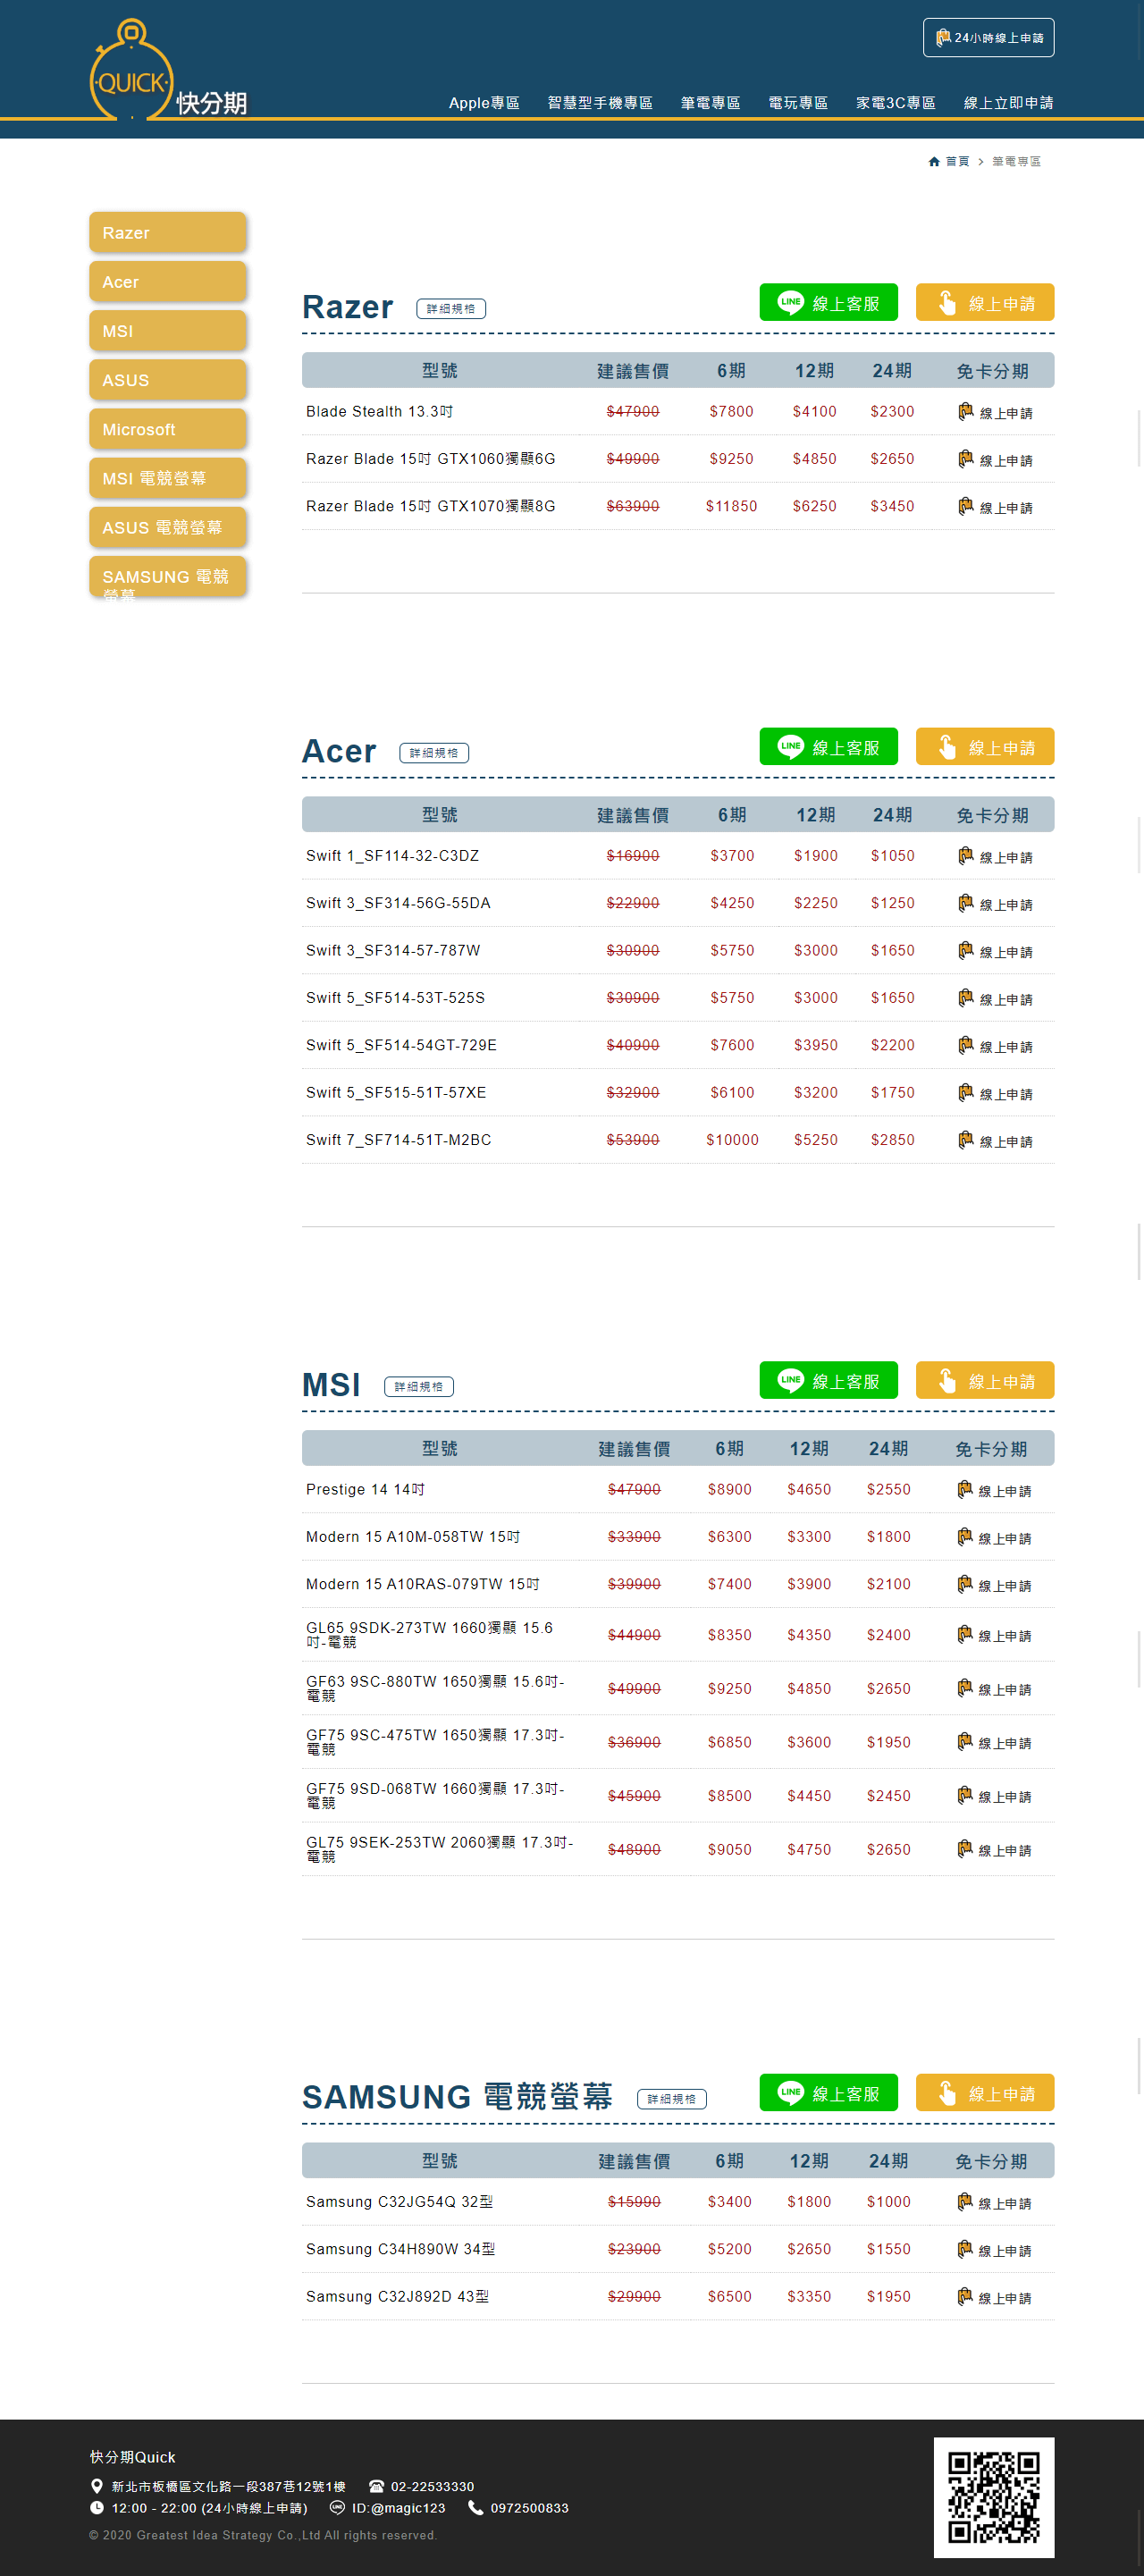Open LINE 線上客服 in MSI section
Viewport: 1144px width, 2576px height.
point(828,1381)
